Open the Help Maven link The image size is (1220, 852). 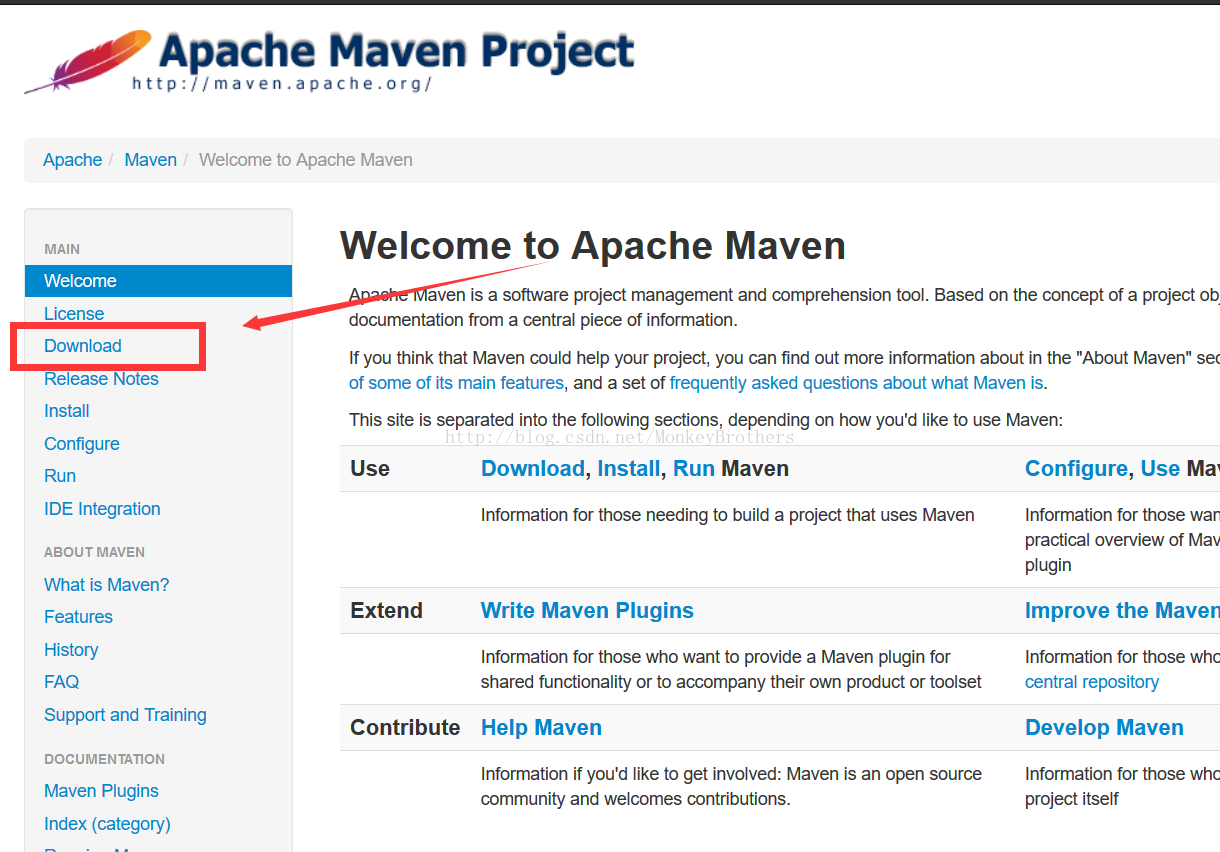541,728
